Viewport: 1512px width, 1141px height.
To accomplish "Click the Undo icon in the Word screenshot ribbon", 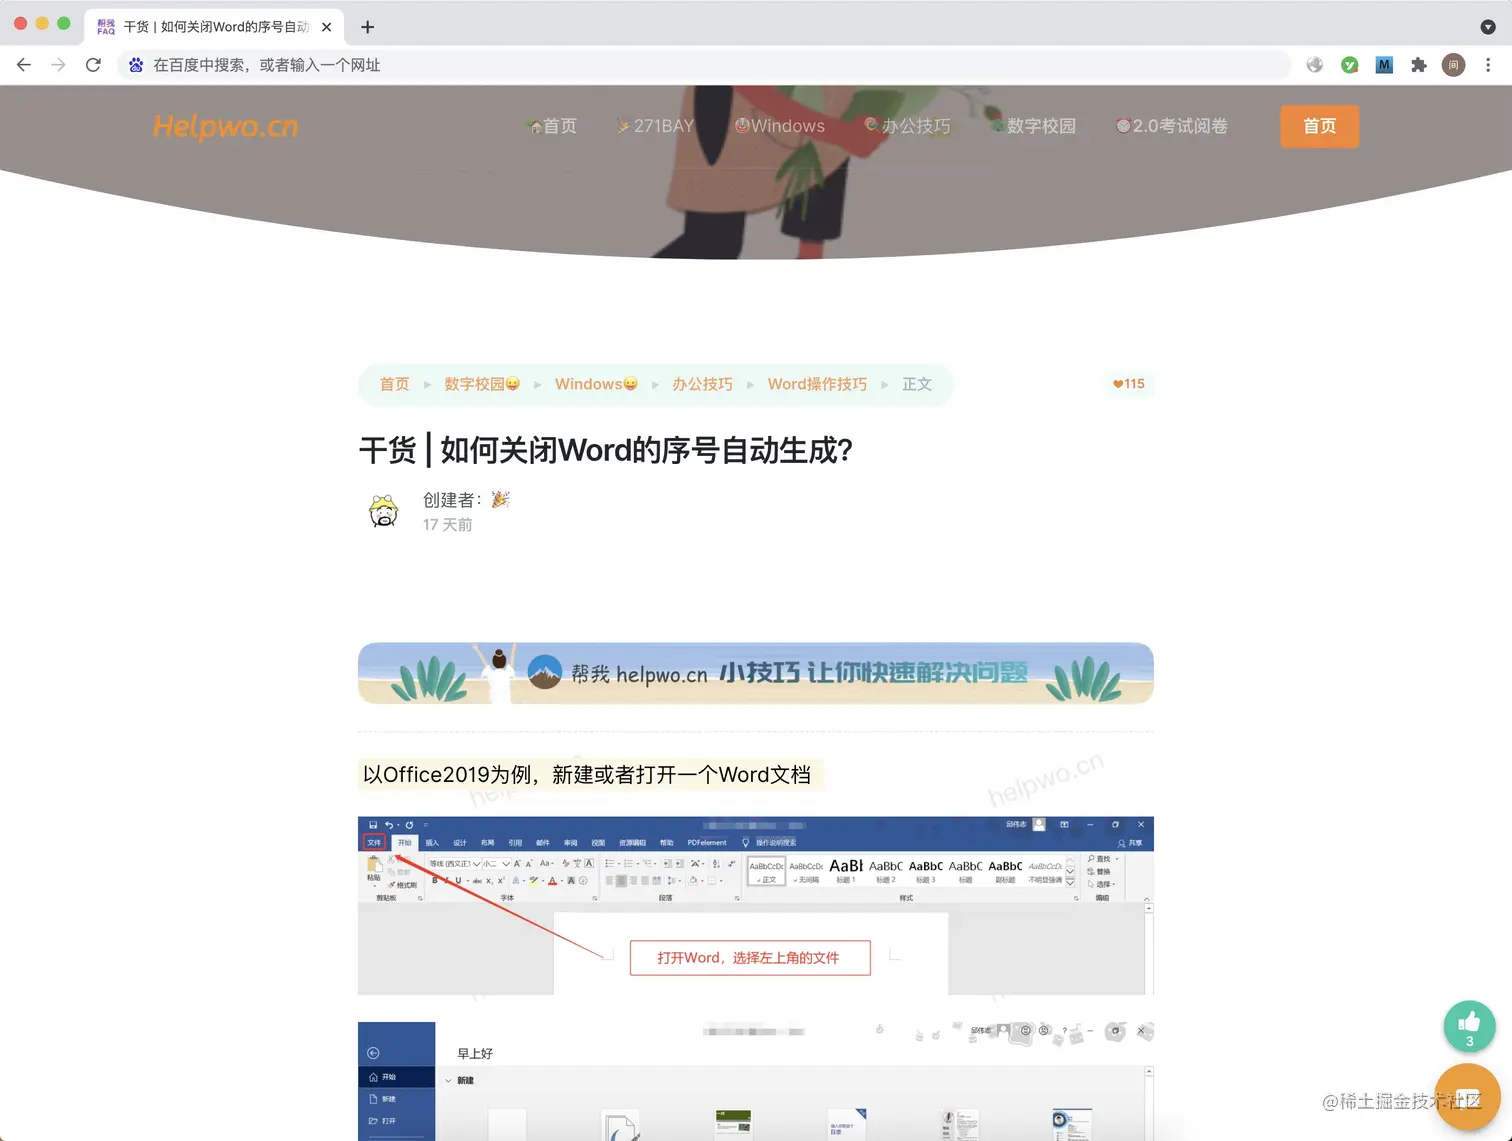I will click(389, 825).
